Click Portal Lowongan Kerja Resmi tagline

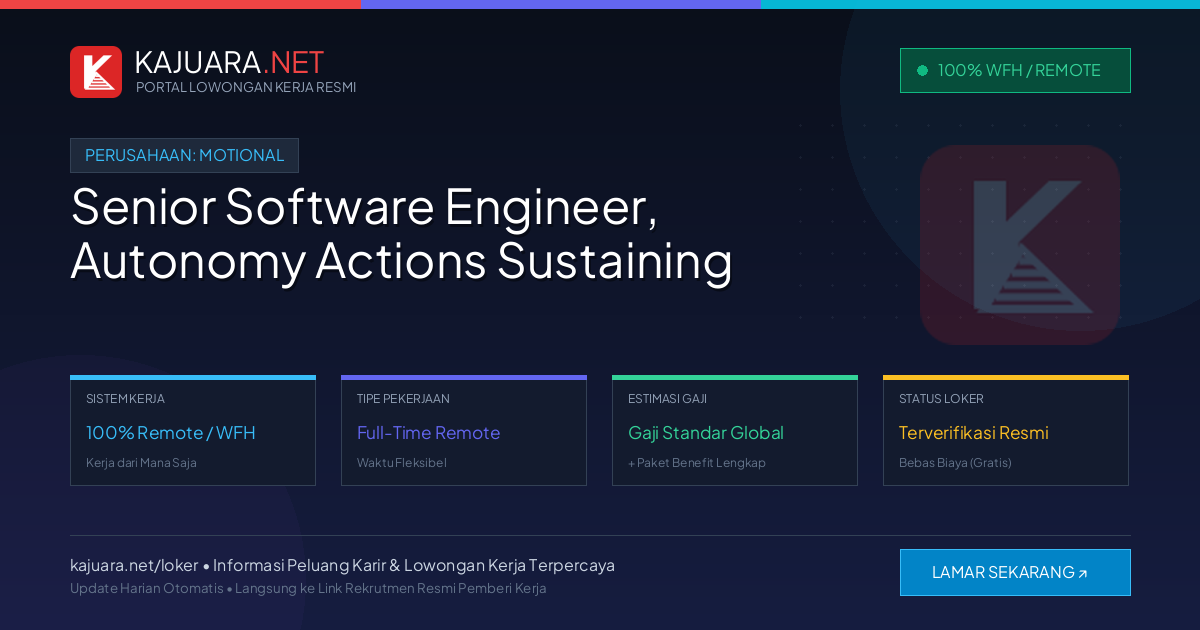[246, 87]
